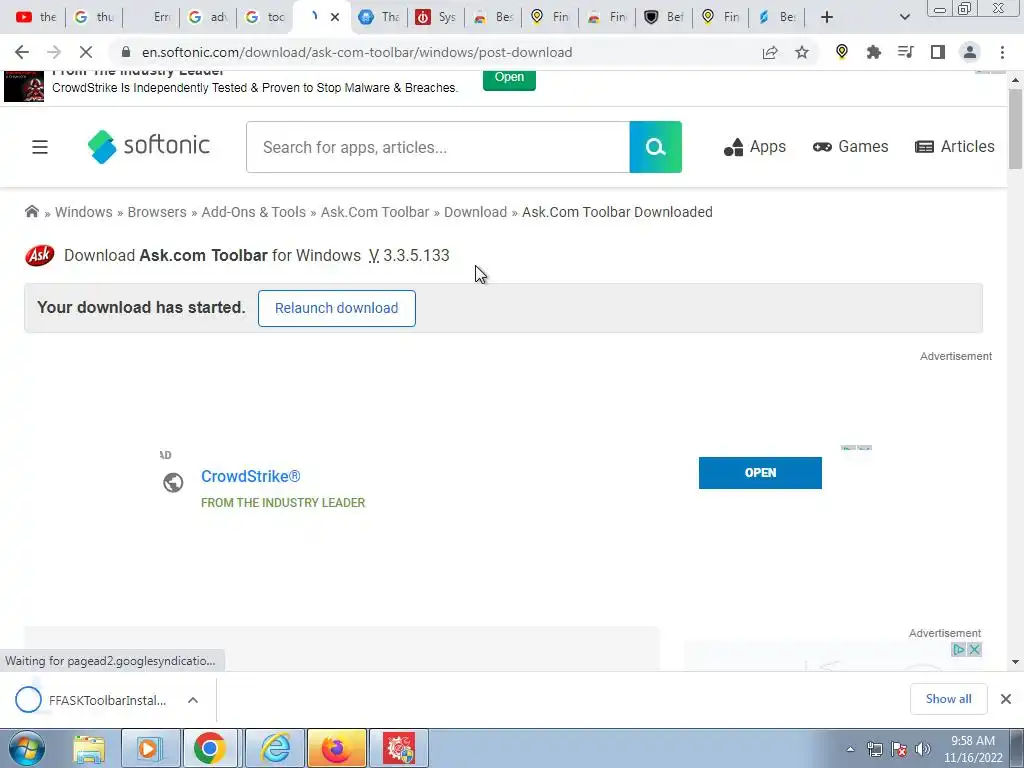Open the Extensions puzzle icon
The width and height of the screenshot is (1024, 768).
coord(874,52)
